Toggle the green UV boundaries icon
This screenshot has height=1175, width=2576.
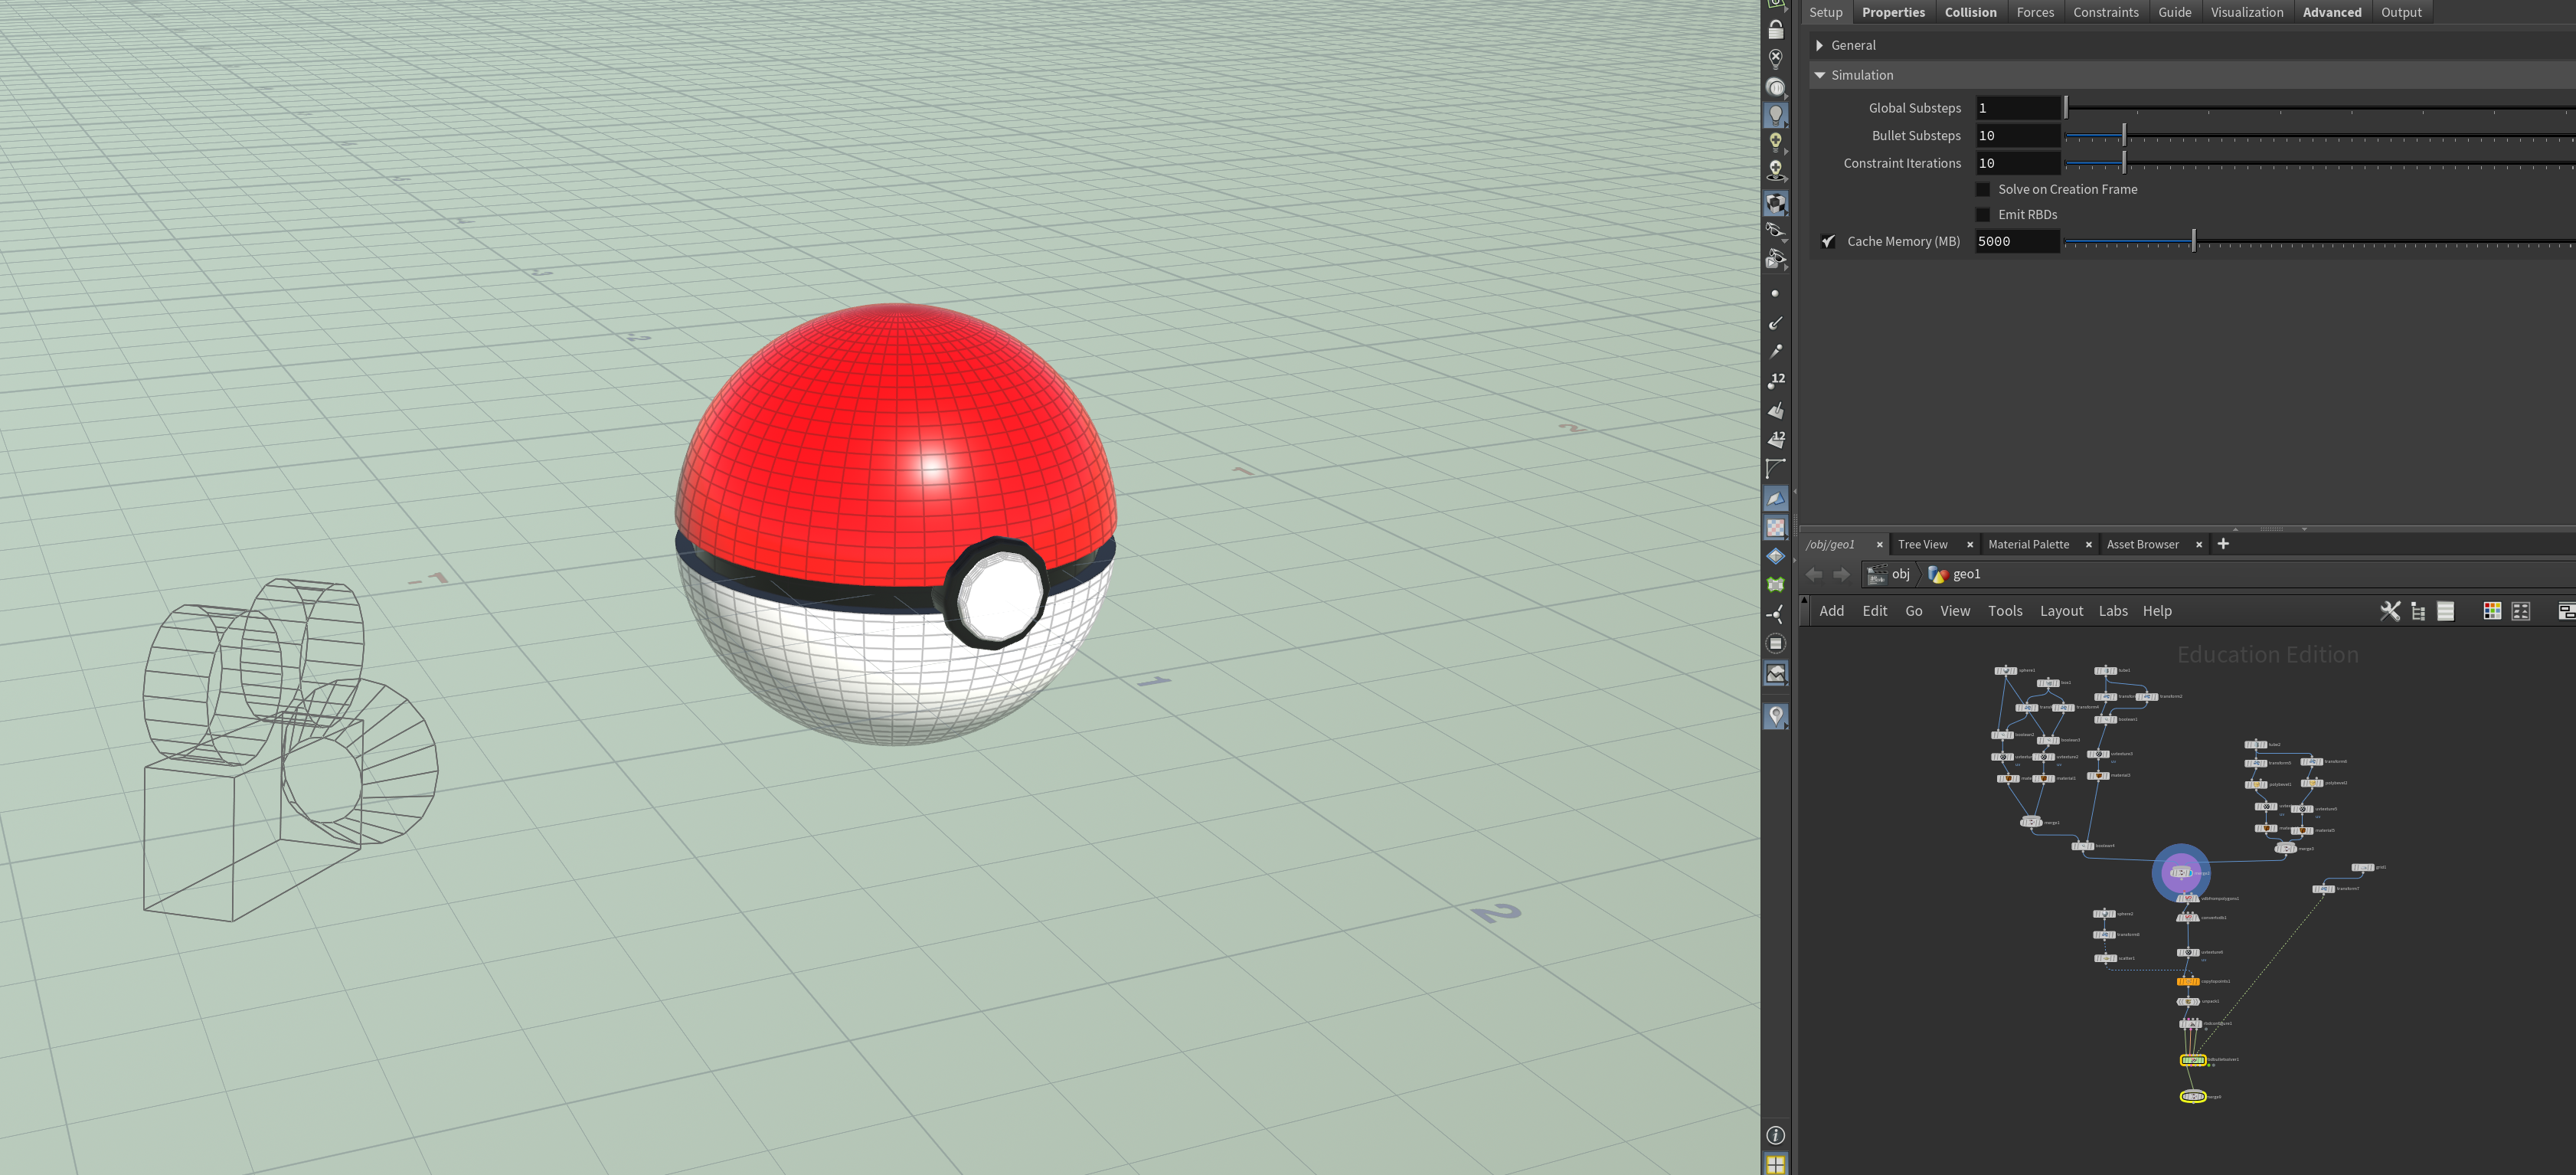click(1775, 585)
